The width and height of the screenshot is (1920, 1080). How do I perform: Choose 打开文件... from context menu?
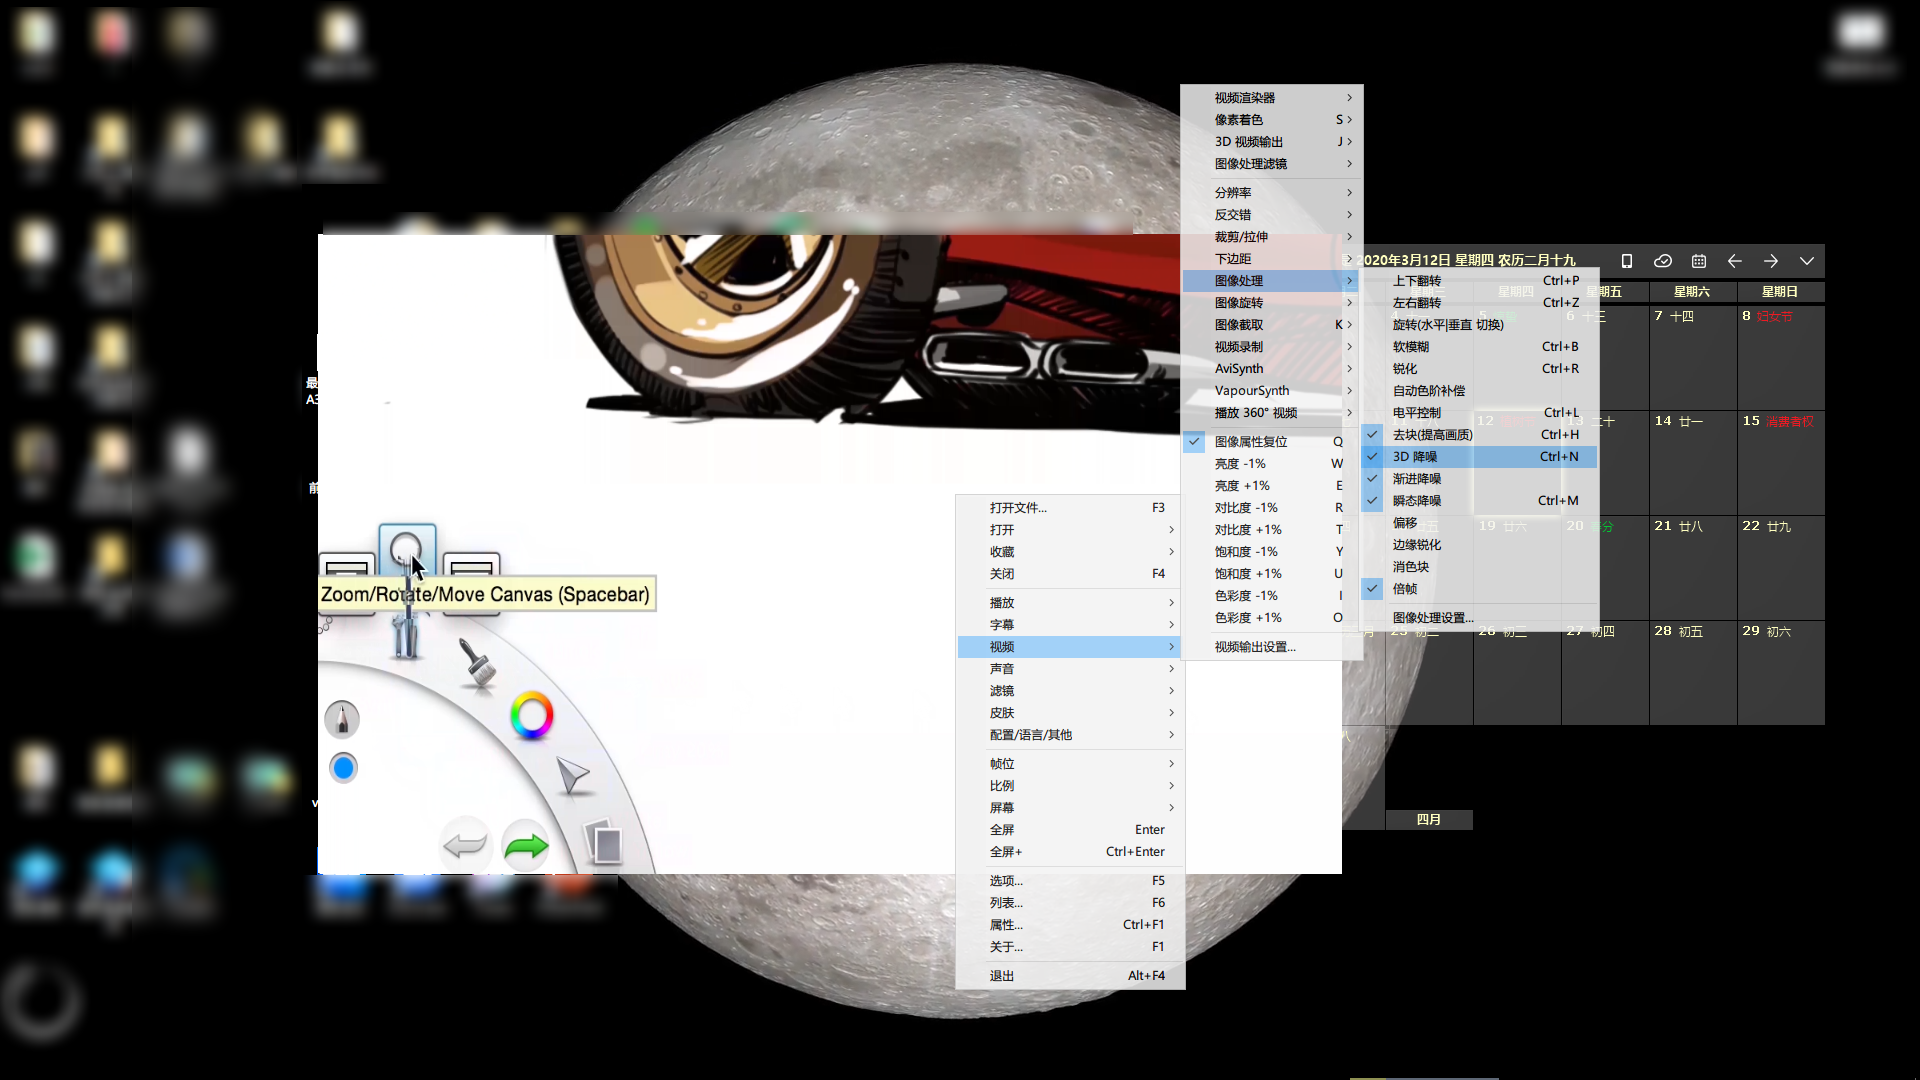pos(1070,508)
